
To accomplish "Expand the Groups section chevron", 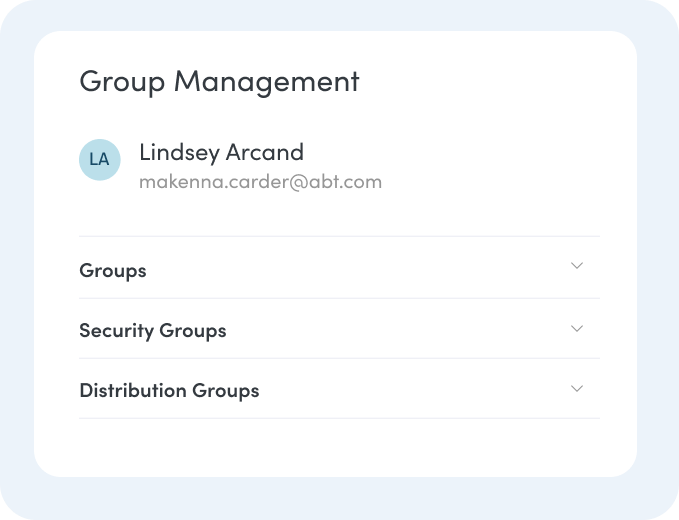I will coord(576,266).
